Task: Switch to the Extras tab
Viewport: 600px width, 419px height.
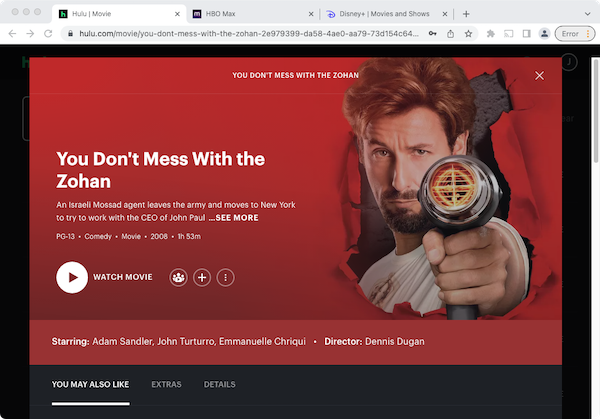Action: [x=166, y=384]
